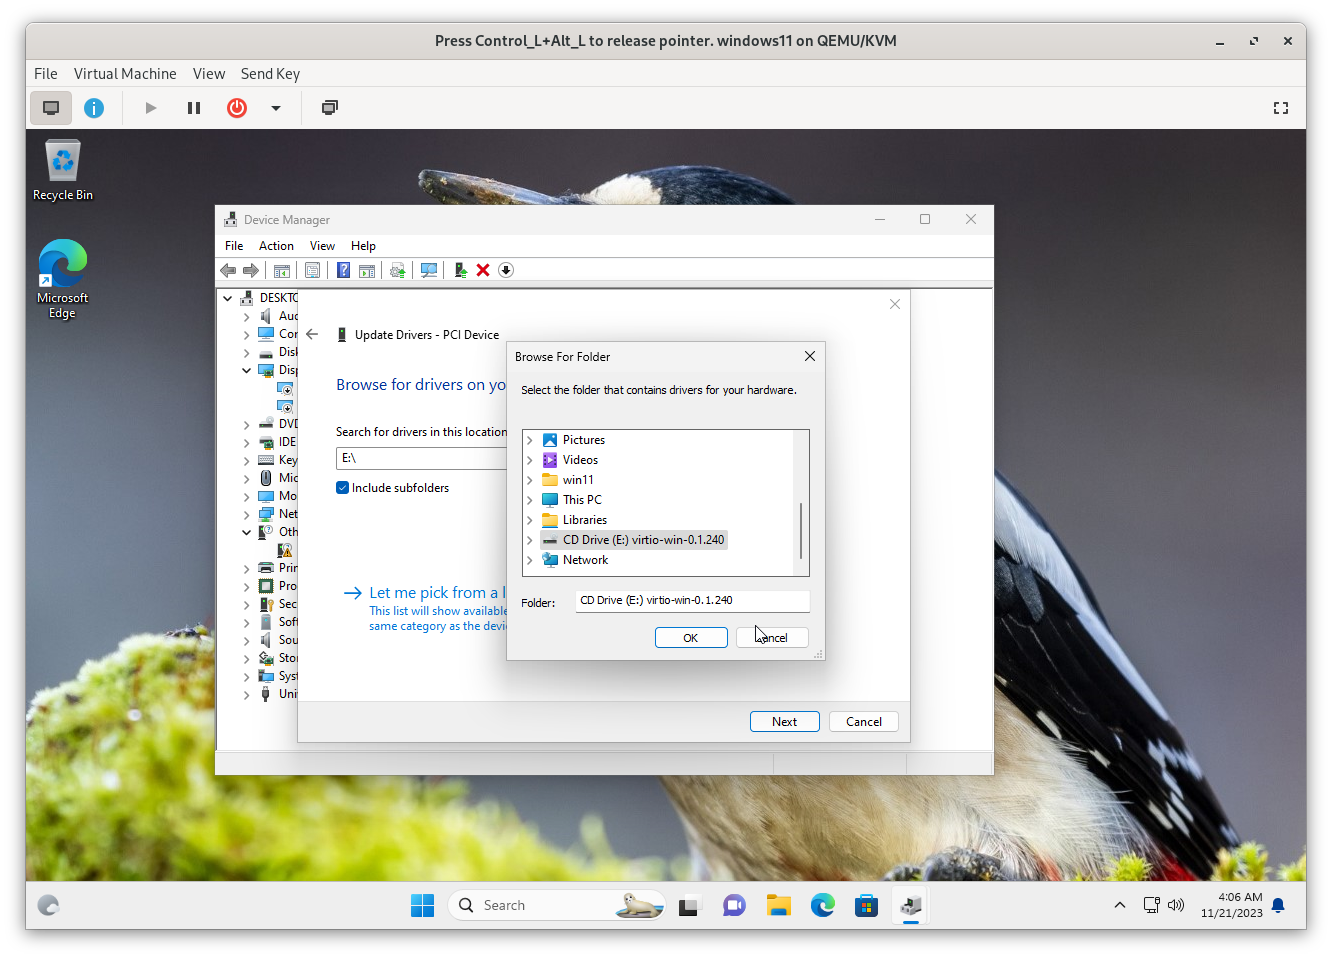Expand the Network node in folder tree

click(x=530, y=560)
